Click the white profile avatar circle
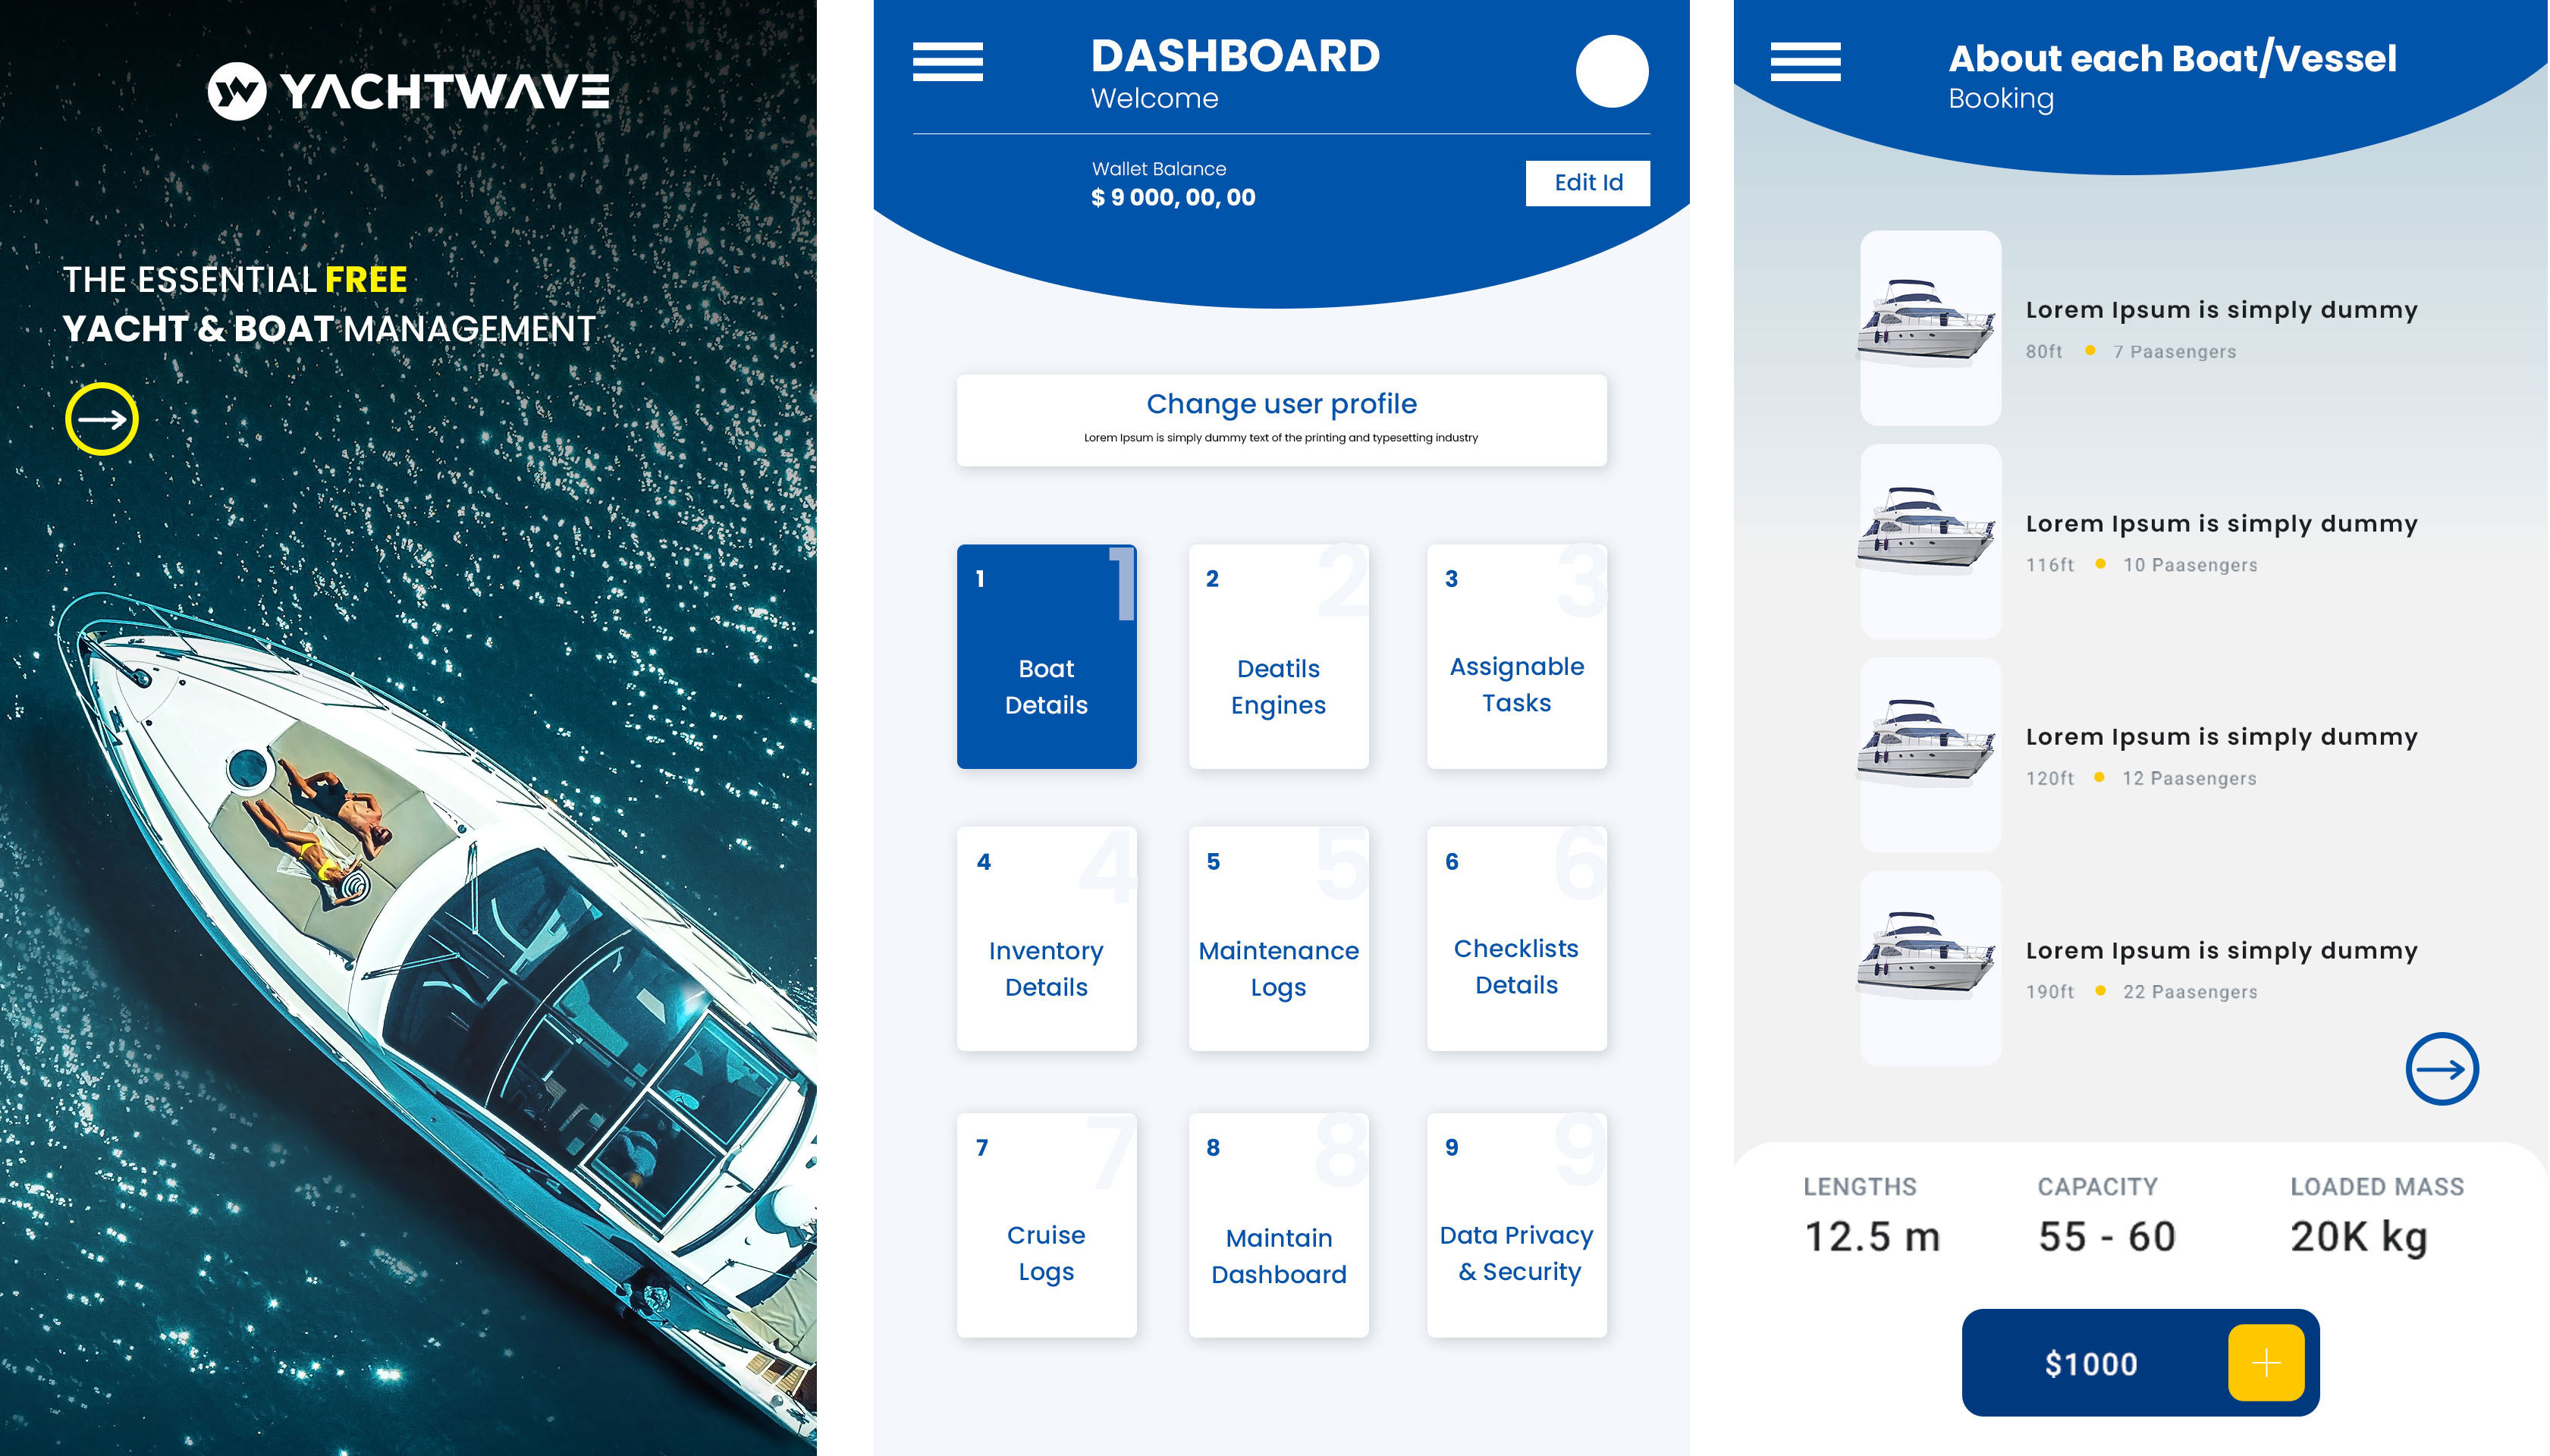The height and width of the screenshot is (1456, 2550). point(1611,71)
